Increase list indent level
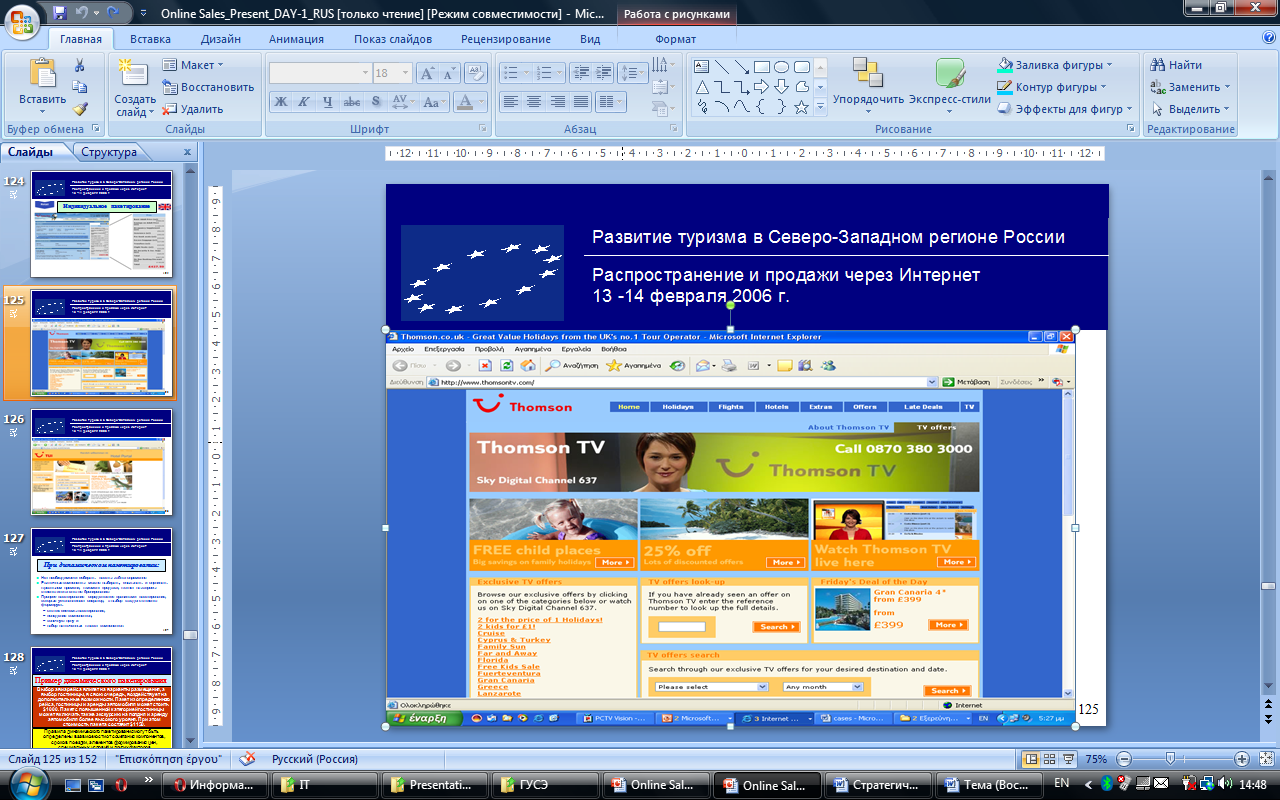Viewport: 1280px width, 800px height. (603, 73)
